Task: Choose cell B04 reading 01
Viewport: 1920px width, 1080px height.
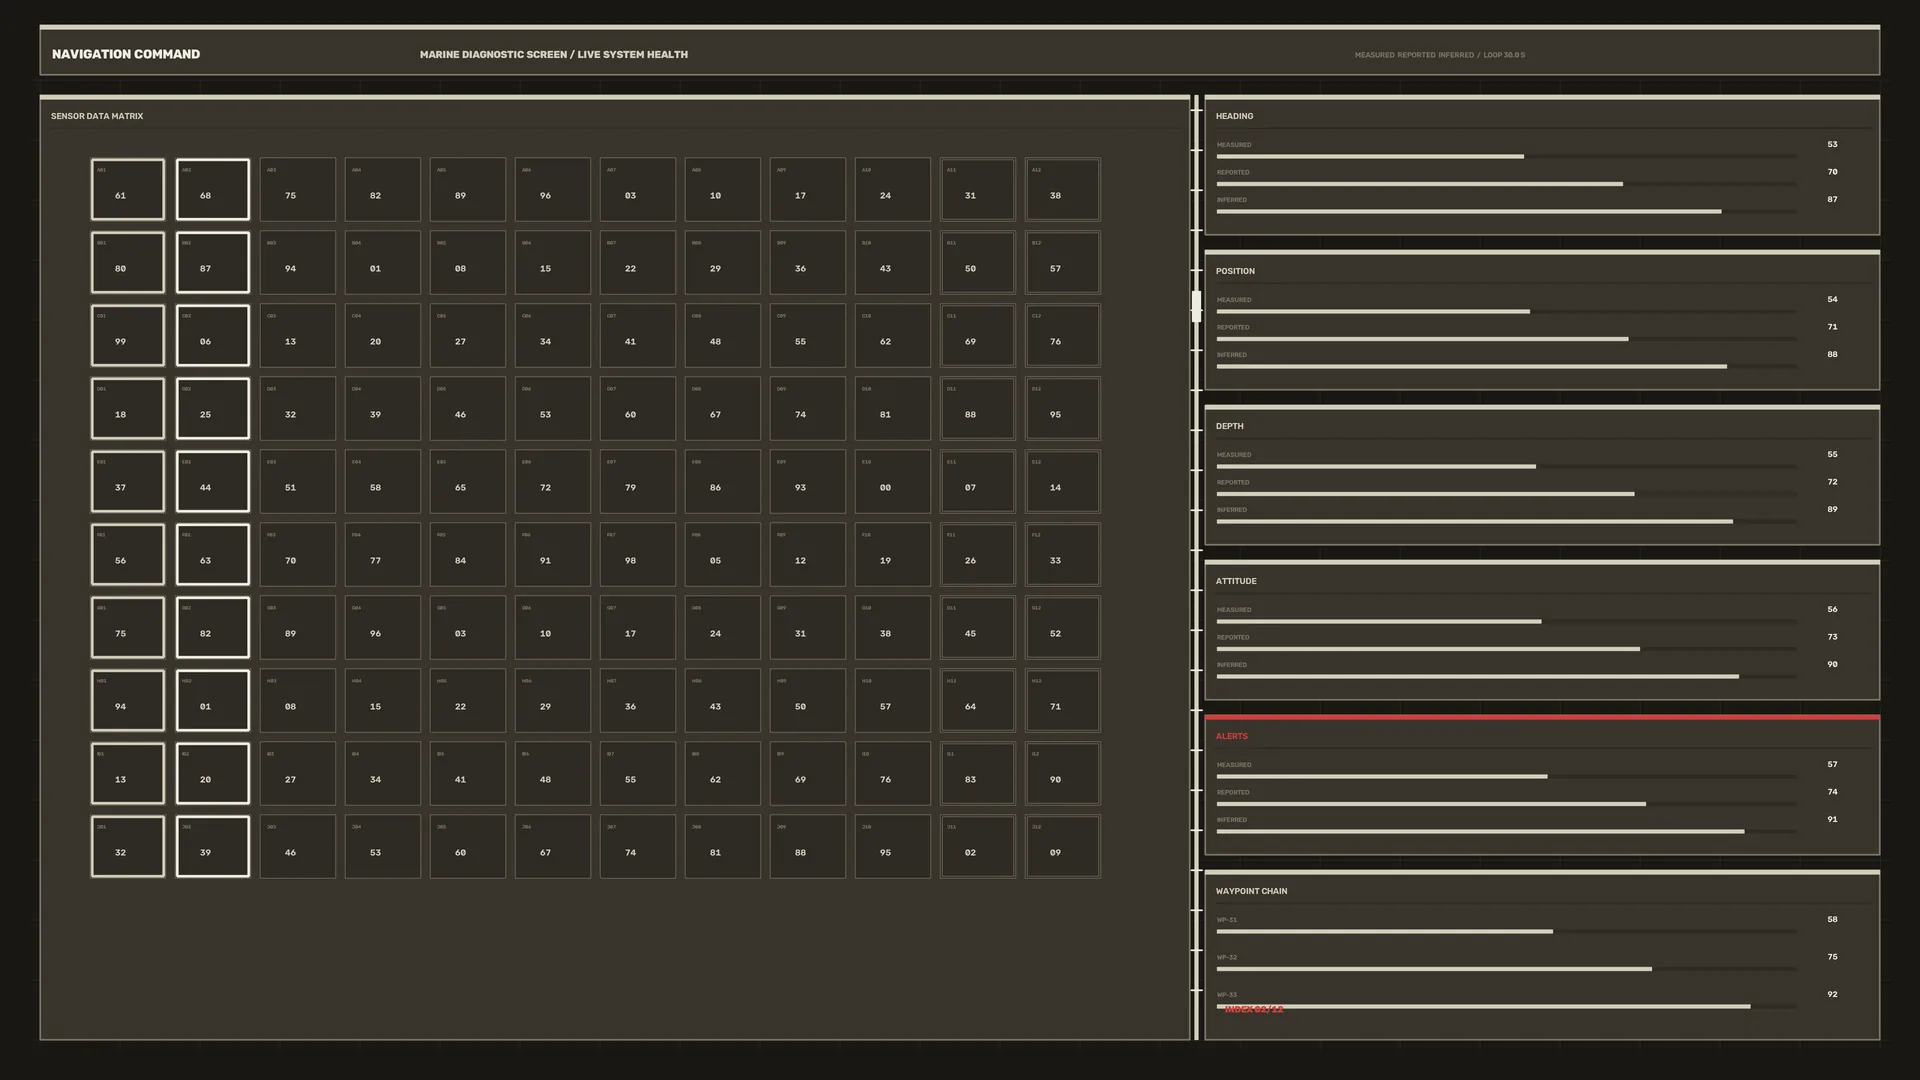Action: (382, 262)
